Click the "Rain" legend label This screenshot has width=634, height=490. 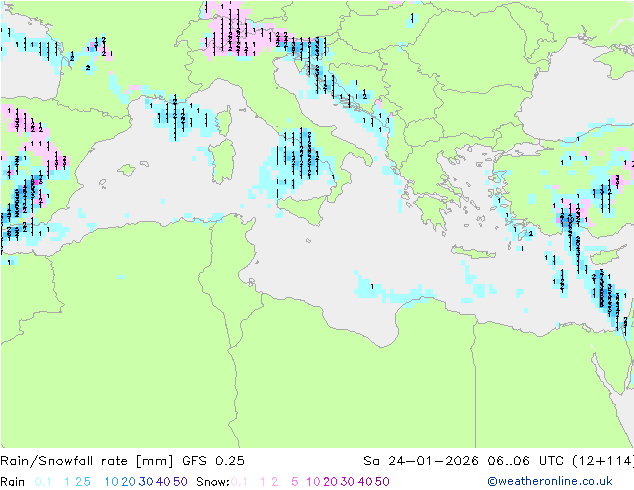coord(13,482)
